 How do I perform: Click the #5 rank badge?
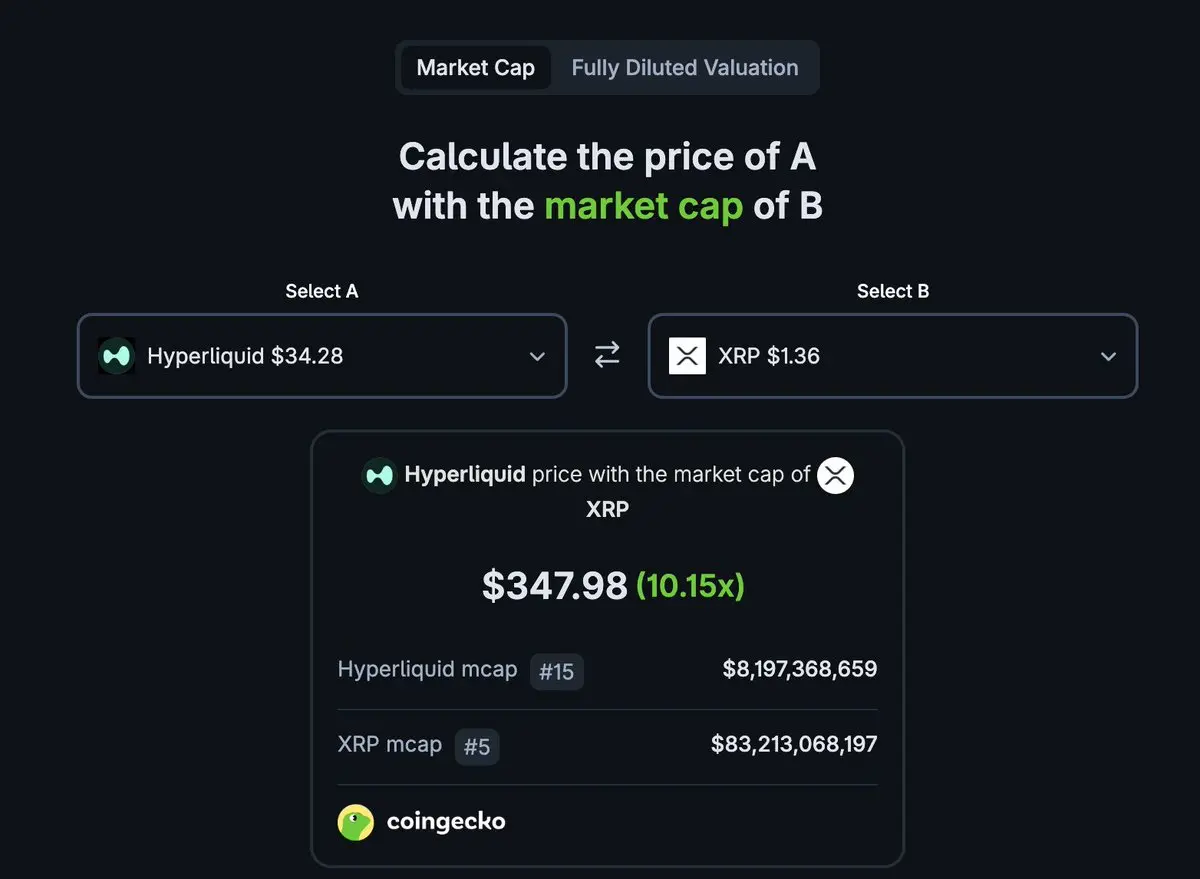pyautogui.click(x=477, y=746)
